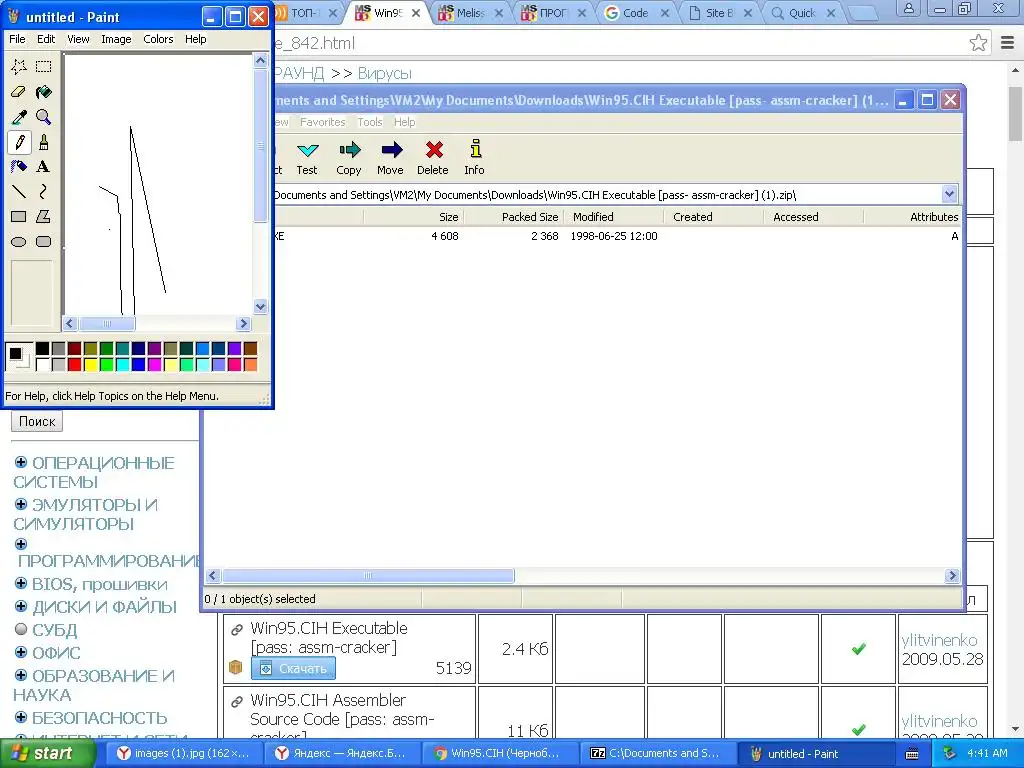Open the СУБД category link
The image size is (1024, 768).
54,630
